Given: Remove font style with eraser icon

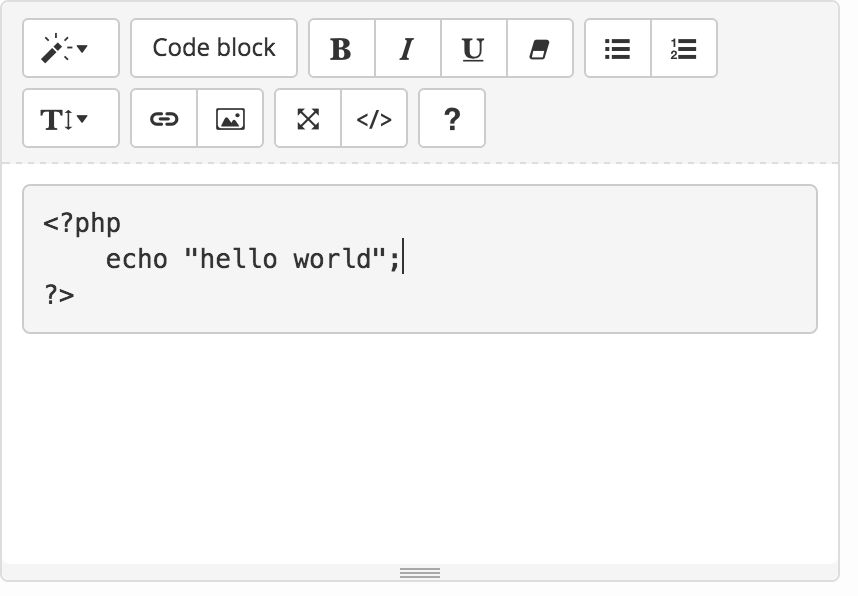Looking at the screenshot, I should pos(540,48).
